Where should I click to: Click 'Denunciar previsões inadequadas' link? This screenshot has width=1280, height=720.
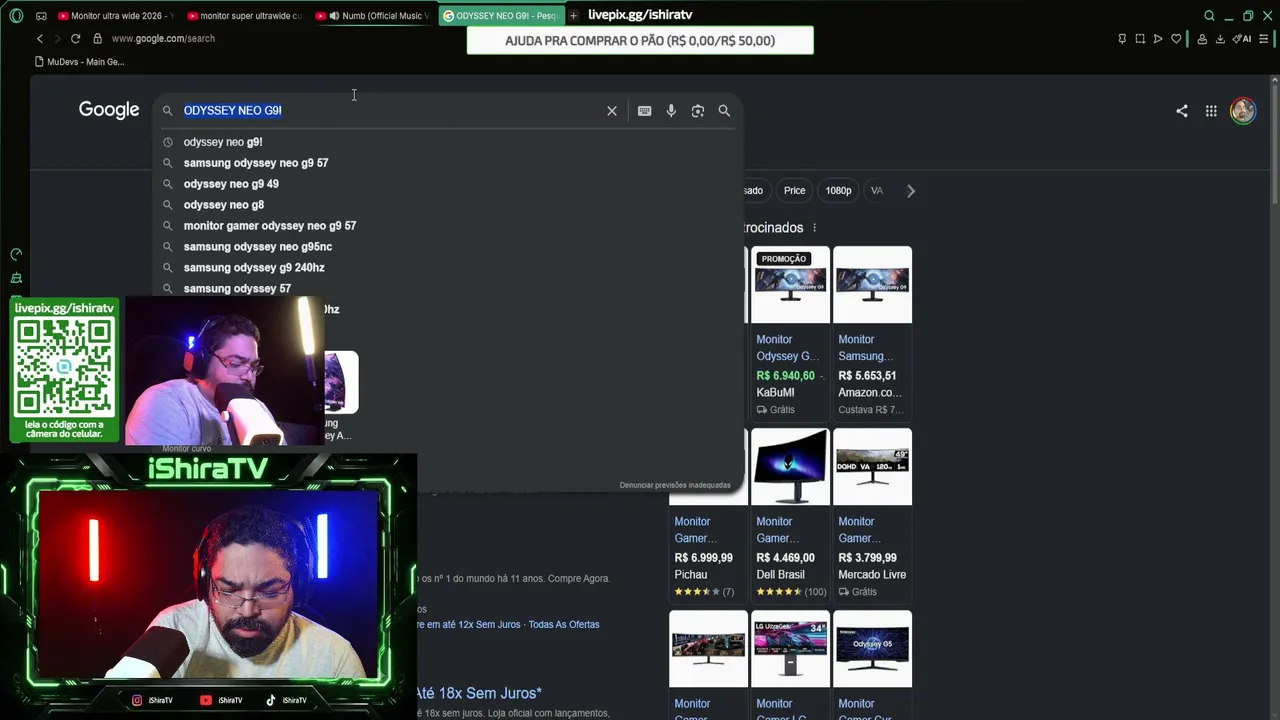click(675, 485)
